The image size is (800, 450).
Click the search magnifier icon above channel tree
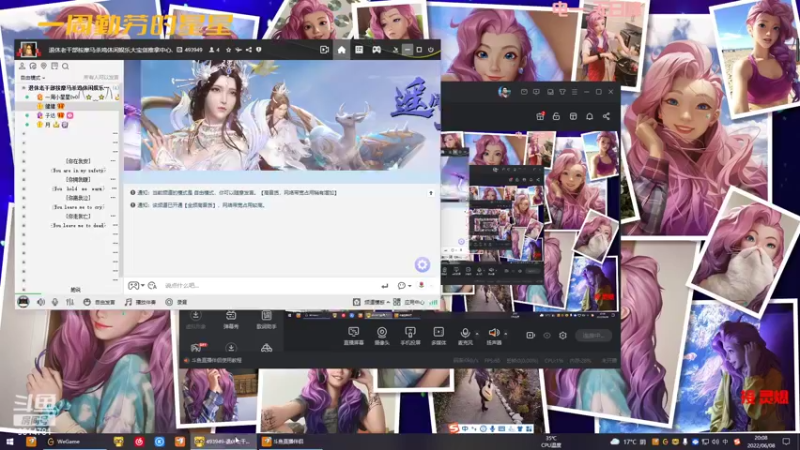click(65, 66)
